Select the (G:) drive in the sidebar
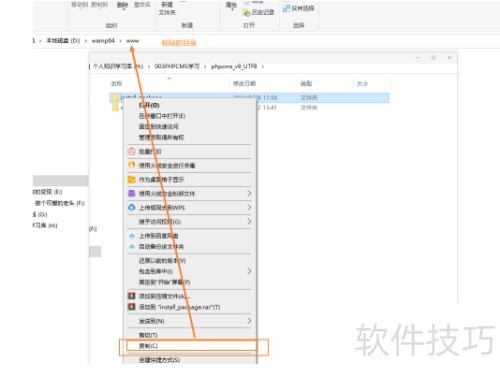Image resolution: width=500 pixels, height=377 pixels. coord(40,214)
